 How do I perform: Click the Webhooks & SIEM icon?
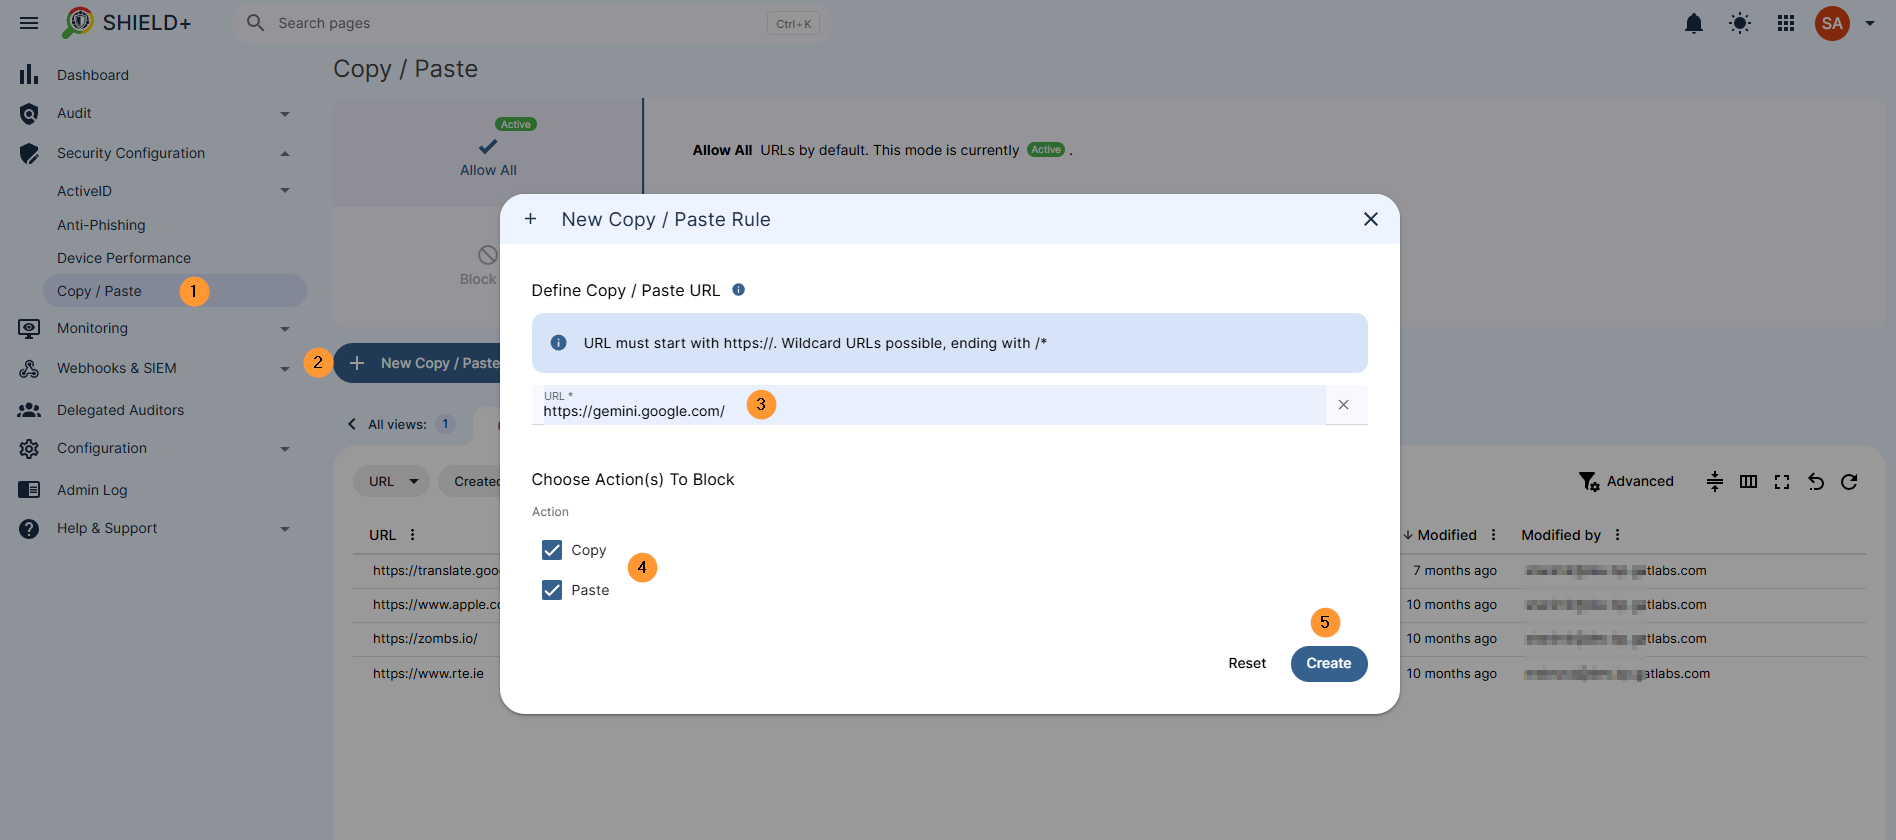coord(29,368)
